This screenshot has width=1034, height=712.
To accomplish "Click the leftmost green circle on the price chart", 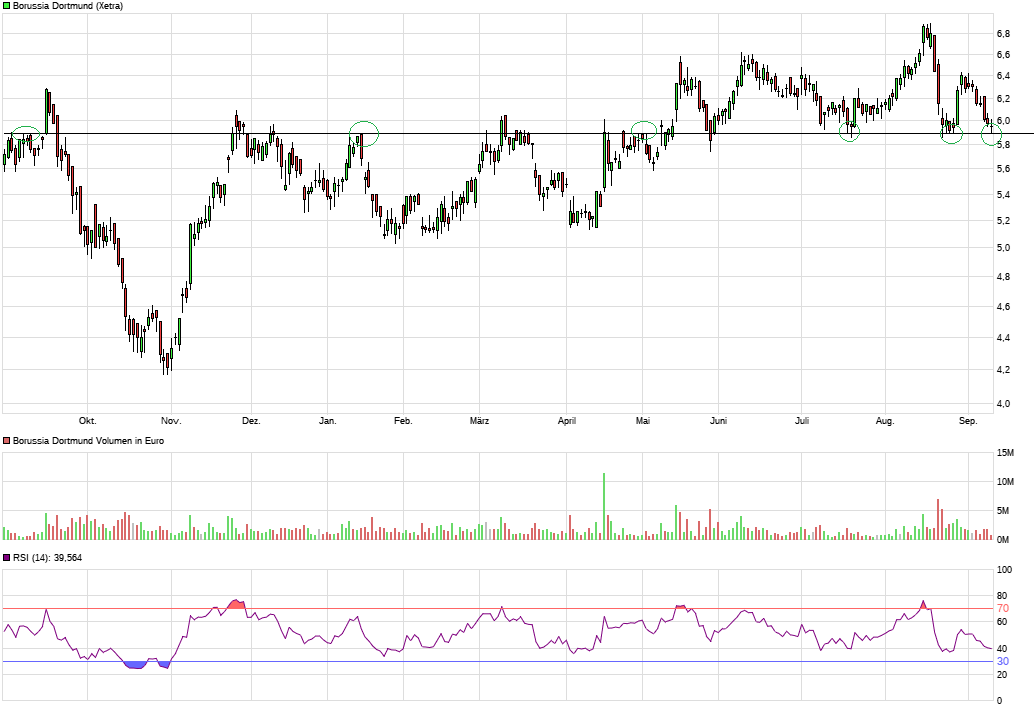I will (27, 134).
